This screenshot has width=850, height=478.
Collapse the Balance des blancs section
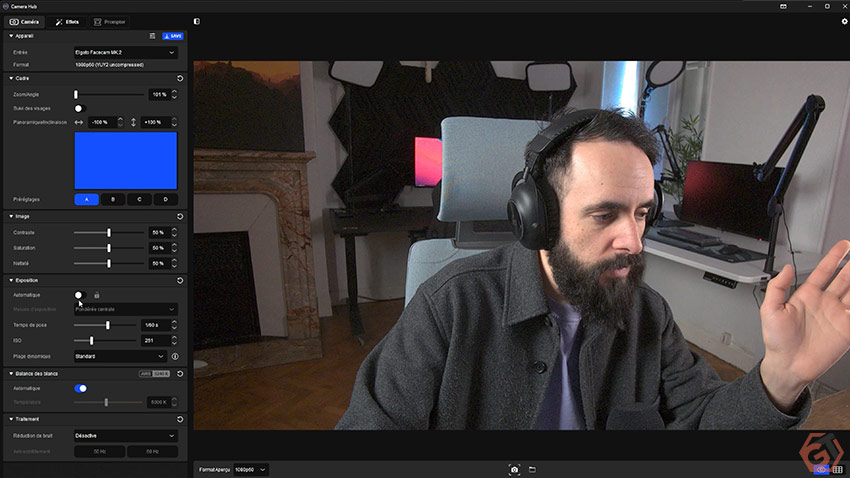click(x=11, y=373)
